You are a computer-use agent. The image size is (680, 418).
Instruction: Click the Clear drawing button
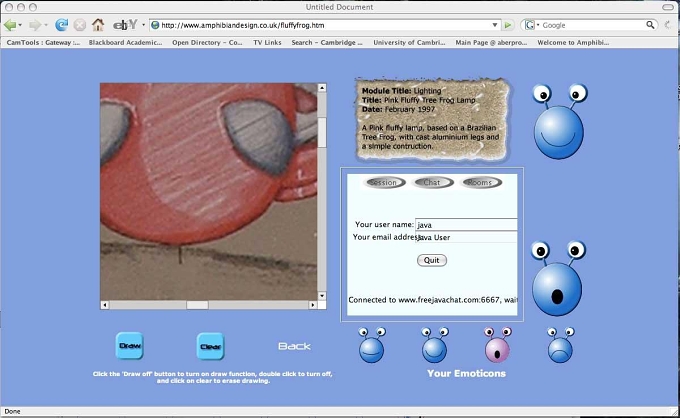(x=210, y=346)
